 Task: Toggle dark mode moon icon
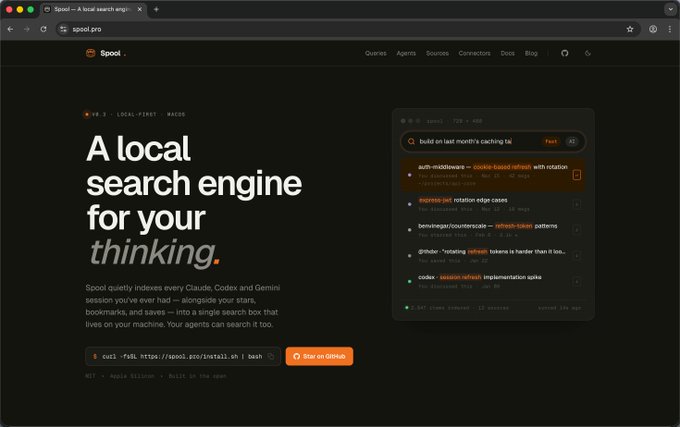click(x=588, y=53)
